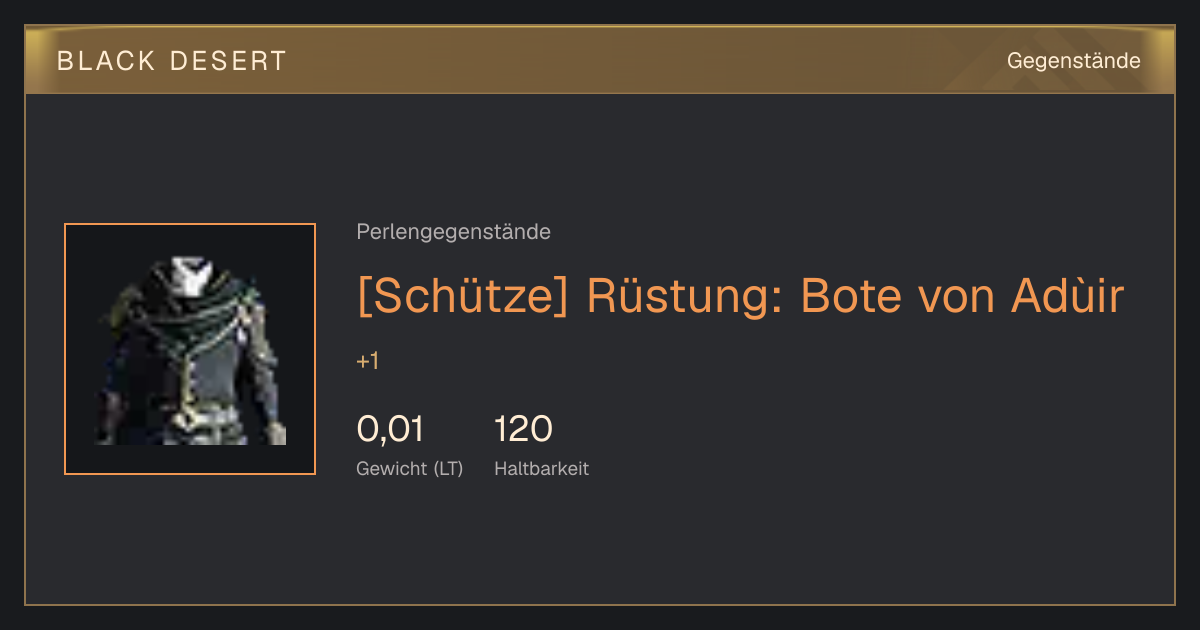Click the word DESERT in the logo

click(x=229, y=61)
